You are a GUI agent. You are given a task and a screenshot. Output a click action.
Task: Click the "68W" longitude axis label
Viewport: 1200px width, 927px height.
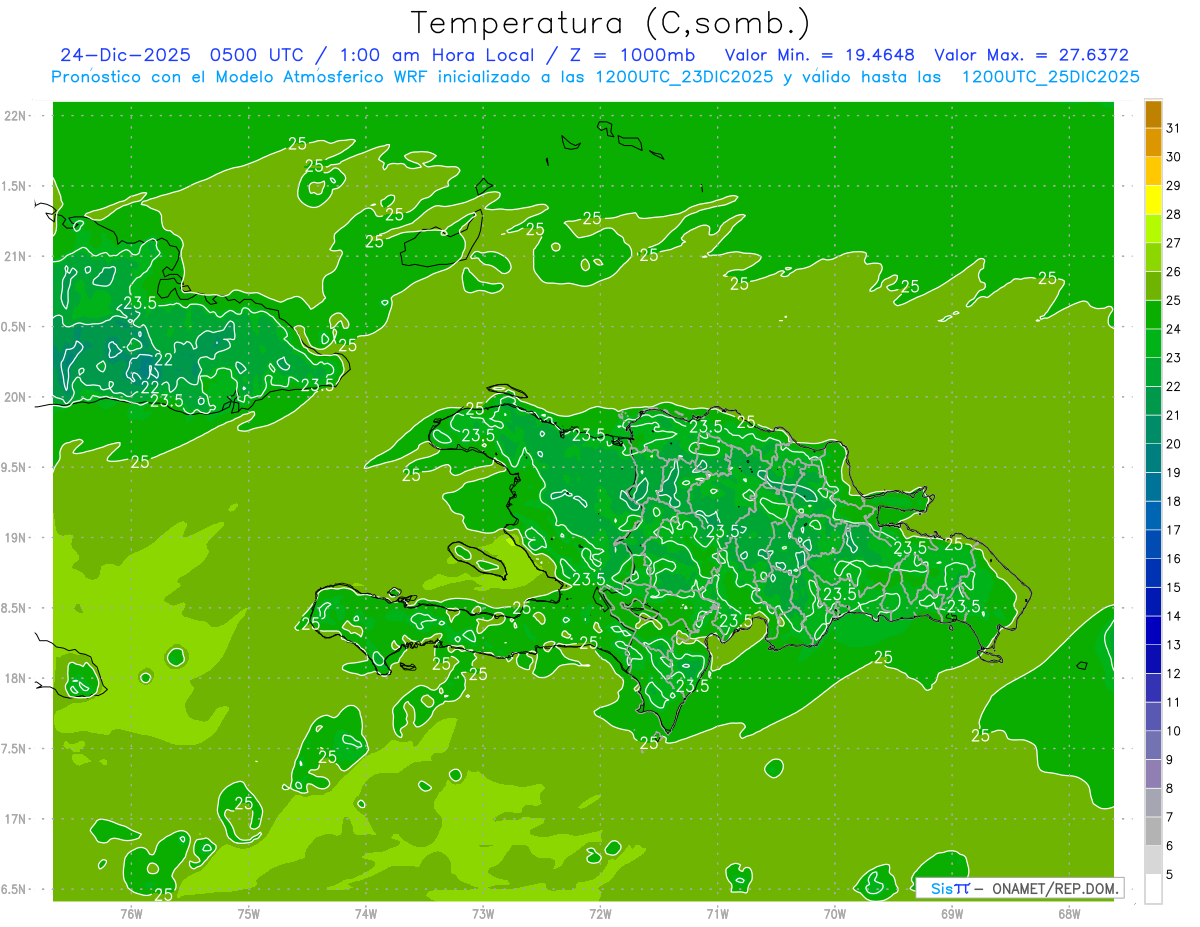coord(1069,914)
